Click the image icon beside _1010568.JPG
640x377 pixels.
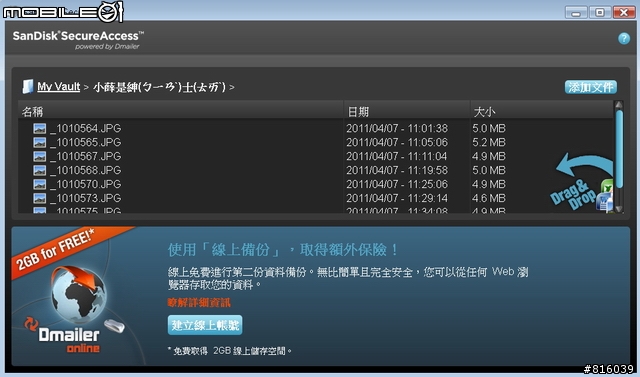coord(40,170)
